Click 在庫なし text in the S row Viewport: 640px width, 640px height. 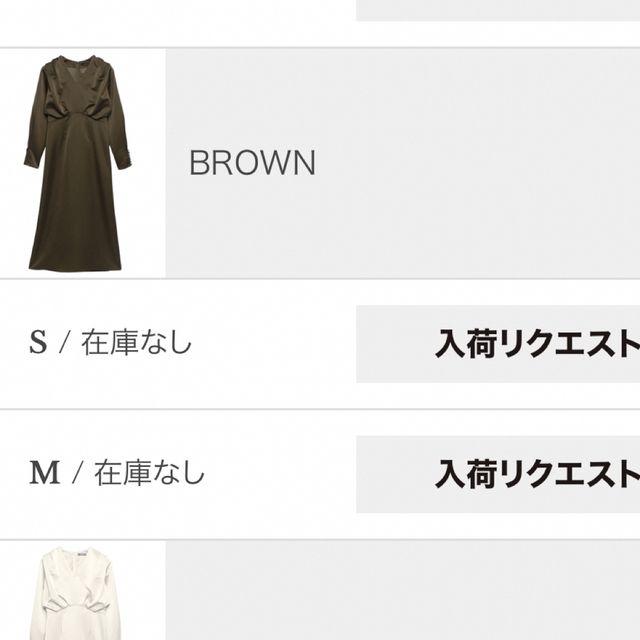tap(136, 342)
